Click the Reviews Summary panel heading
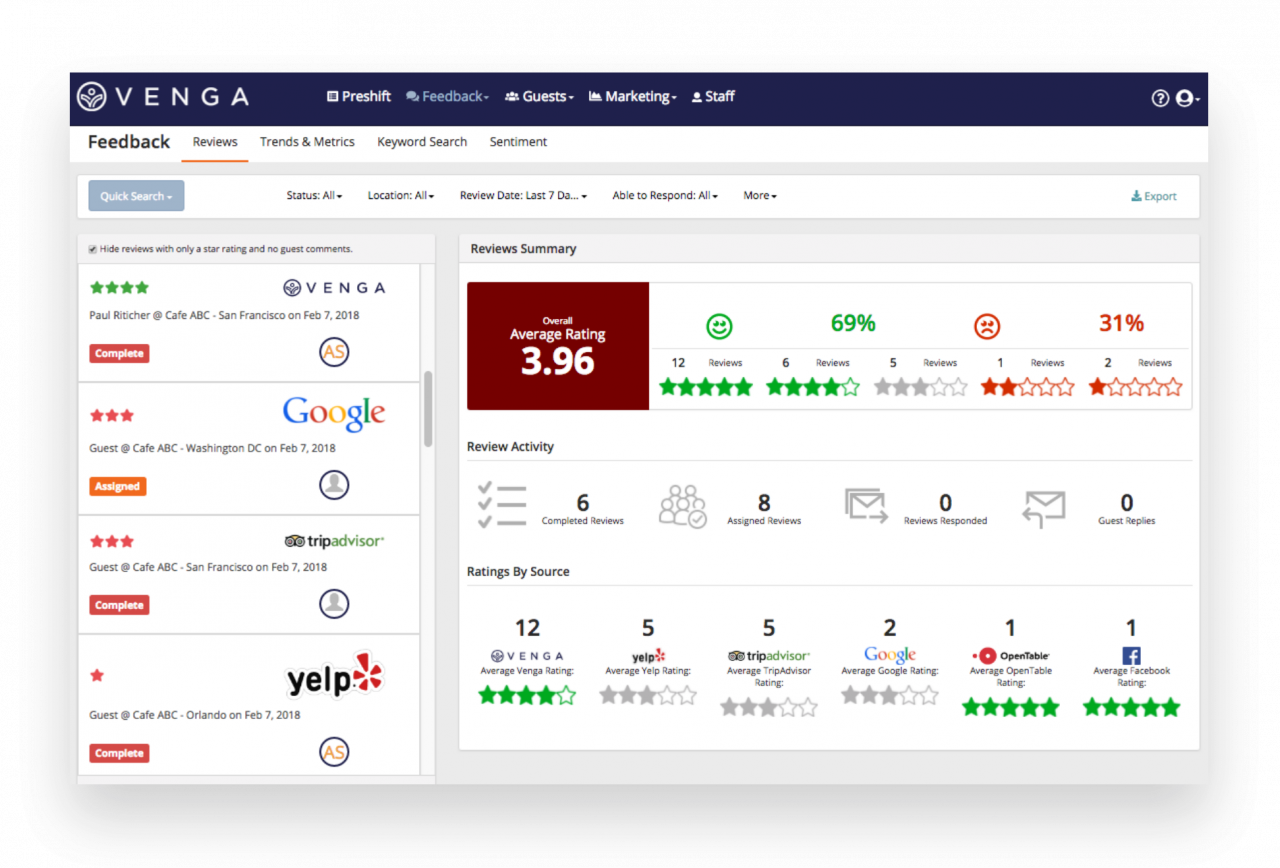 523,249
